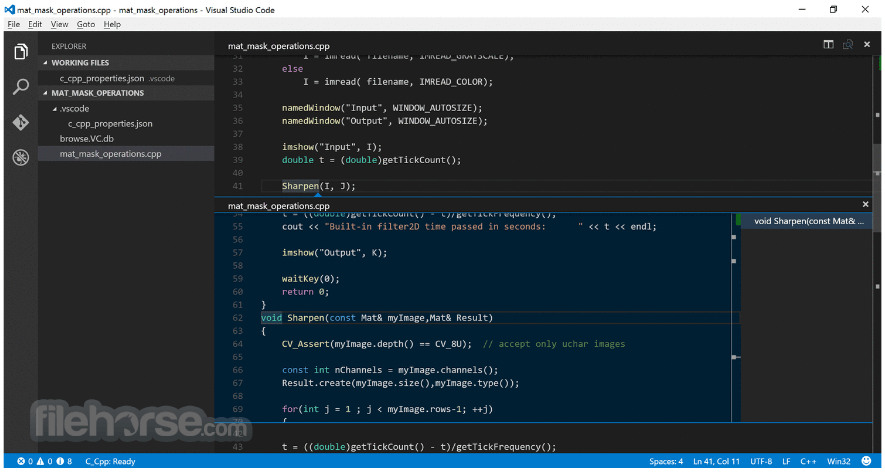Change file encoding UTF-8

(x=761, y=461)
